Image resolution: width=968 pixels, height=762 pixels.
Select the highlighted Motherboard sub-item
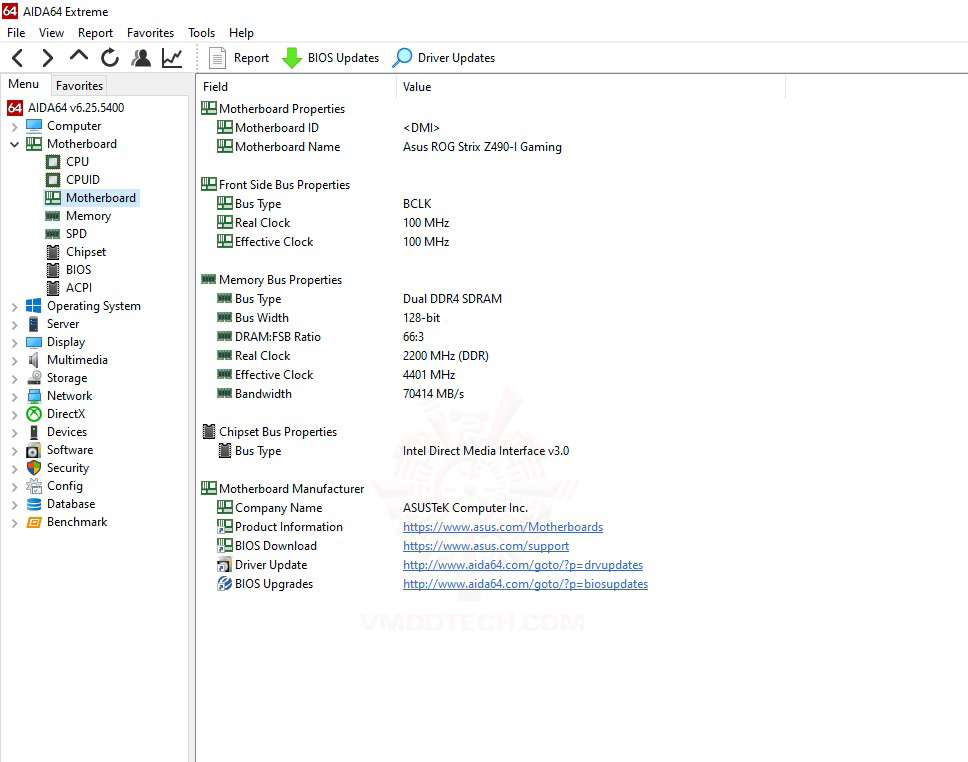[92, 198]
